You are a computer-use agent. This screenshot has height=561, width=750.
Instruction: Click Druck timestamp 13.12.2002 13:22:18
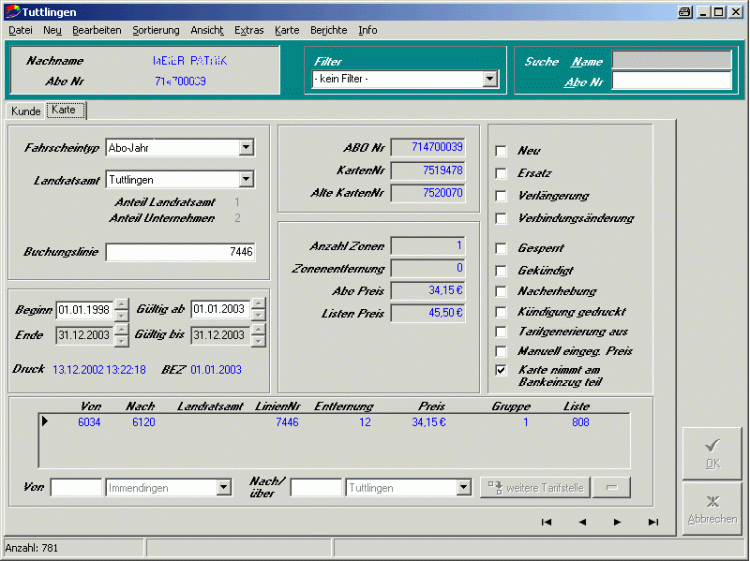(99, 370)
